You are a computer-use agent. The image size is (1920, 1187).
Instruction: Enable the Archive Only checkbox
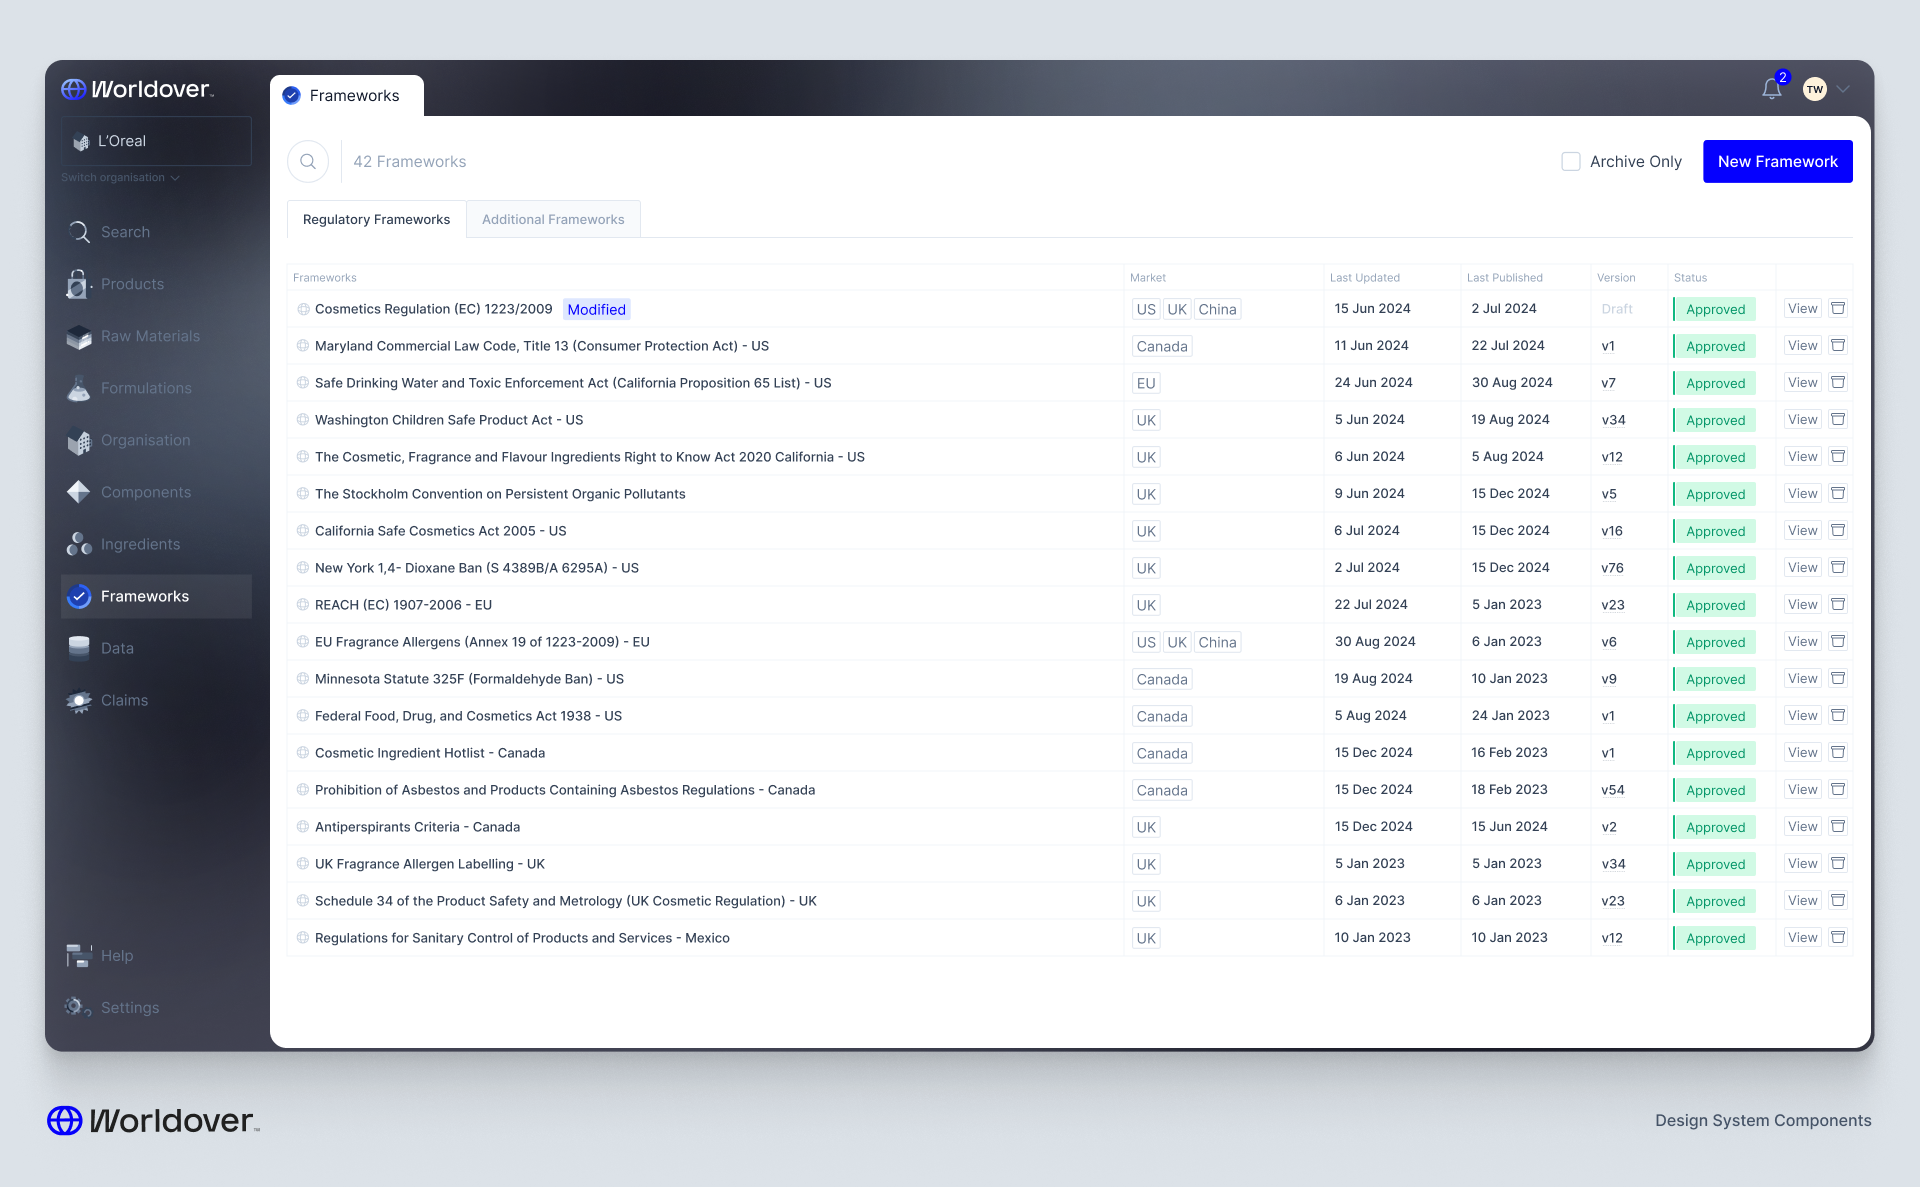(1571, 162)
